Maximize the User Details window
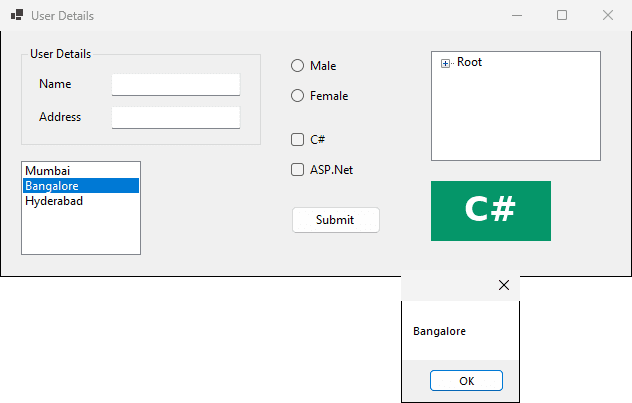Image resolution: width=632 pixels, height=403 pixels. click(x=562, y=15)
